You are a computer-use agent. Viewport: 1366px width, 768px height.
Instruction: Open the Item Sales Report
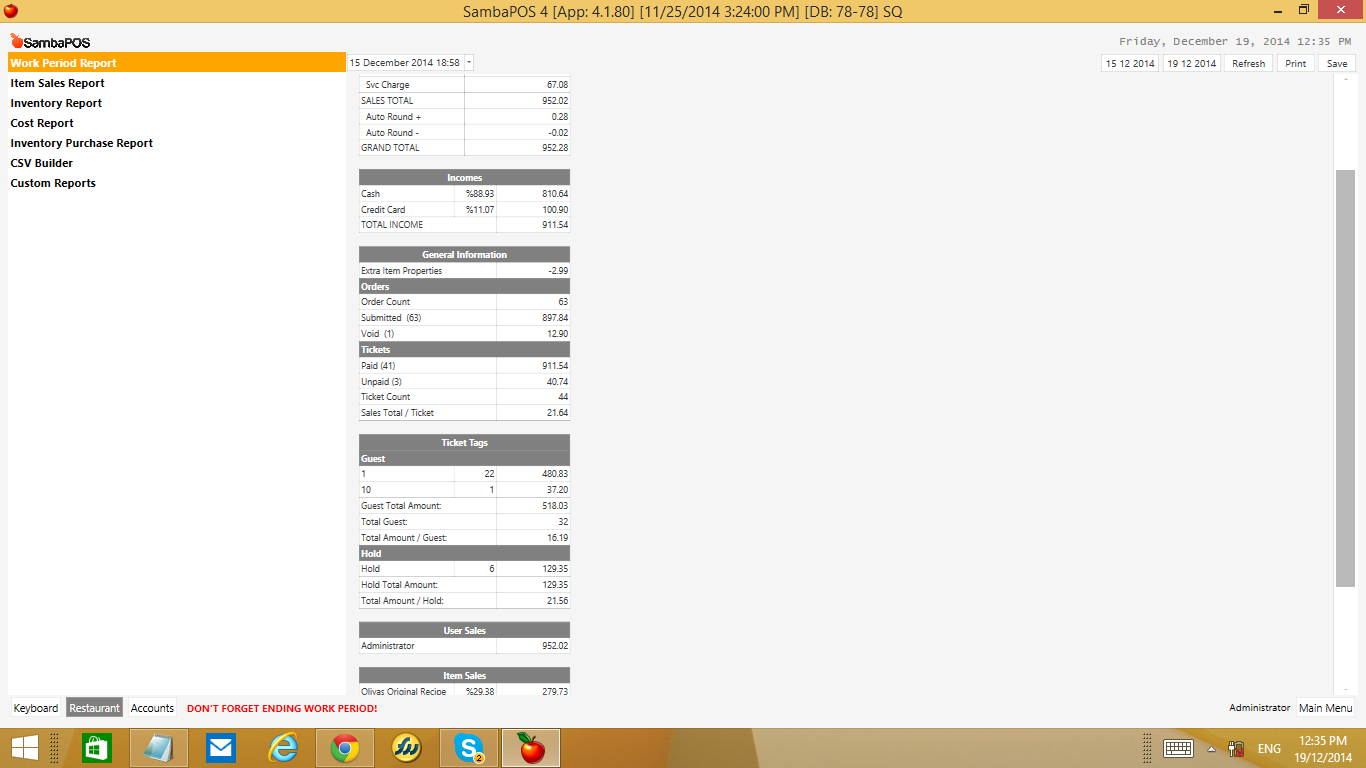click(58, 83)
